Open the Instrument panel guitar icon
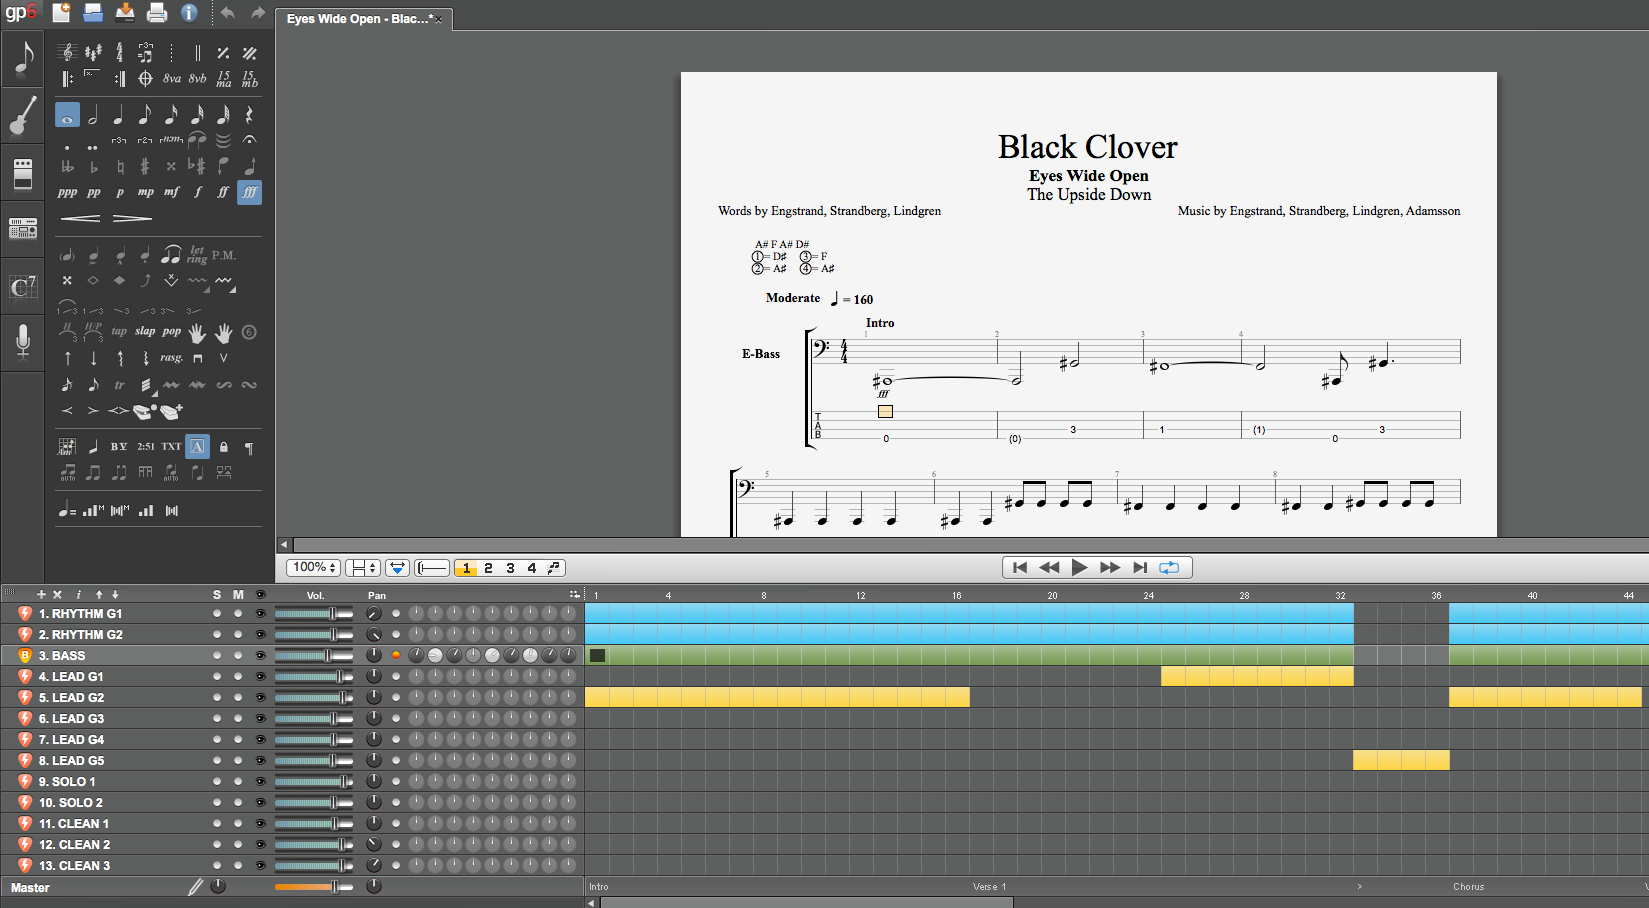The width and height of the screenshot is (1649, 908). click(x=23, y=115)
